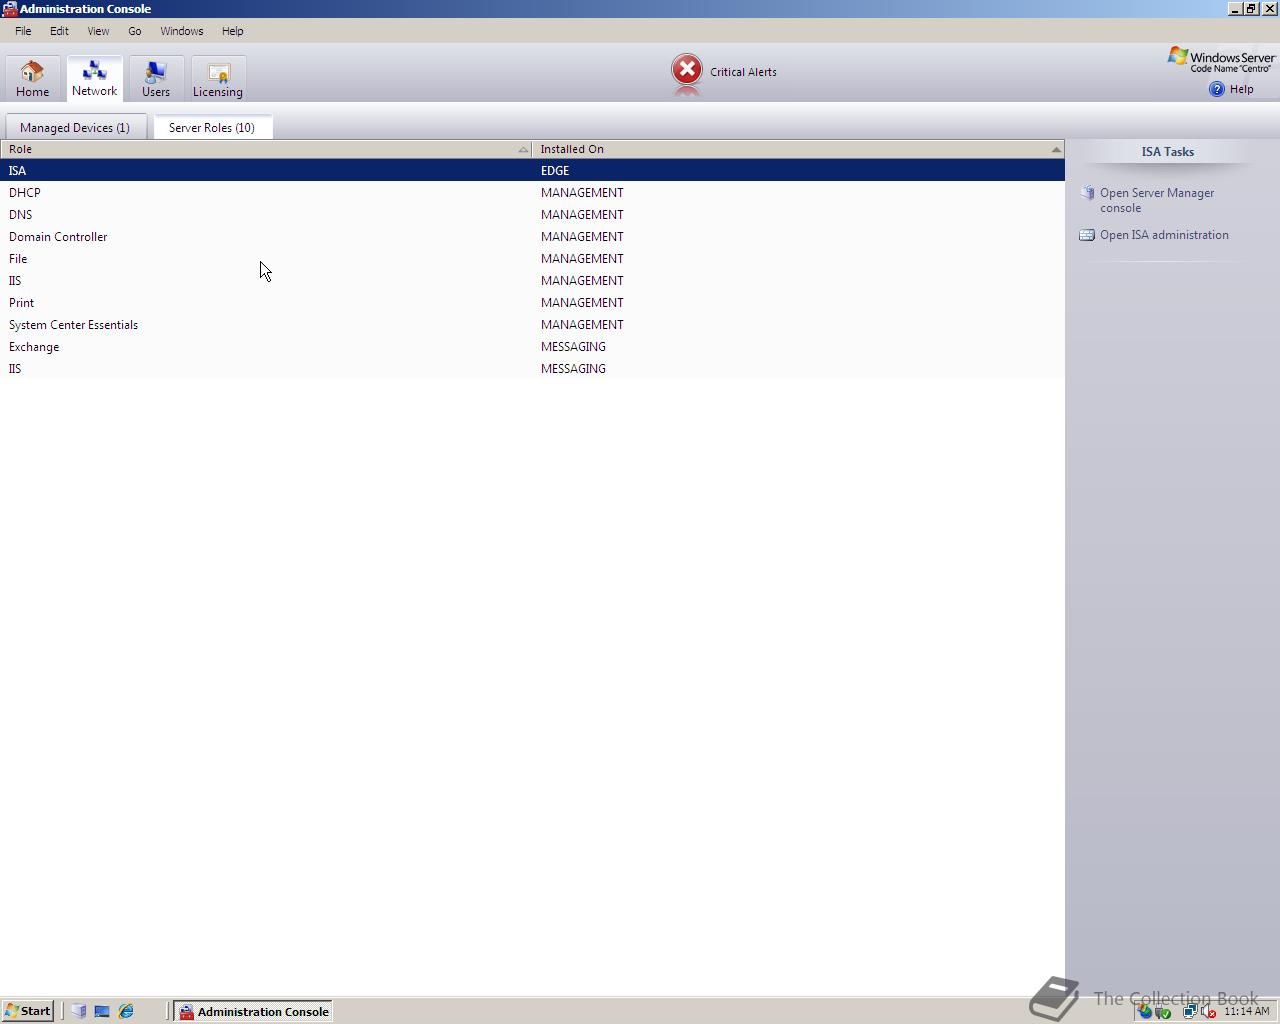The width and height of the screenshot is (1280, 1024).
Task: Click the EDGE cell in the ISA row
Action: pos(555,170)
